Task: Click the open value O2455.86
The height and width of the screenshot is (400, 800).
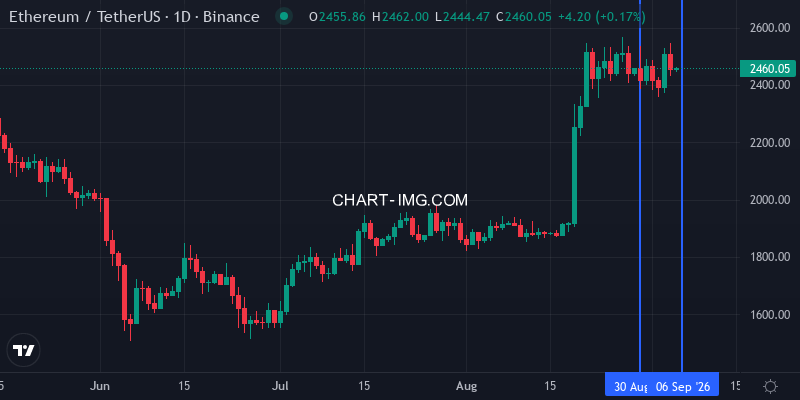Action: tap(337, 17)
